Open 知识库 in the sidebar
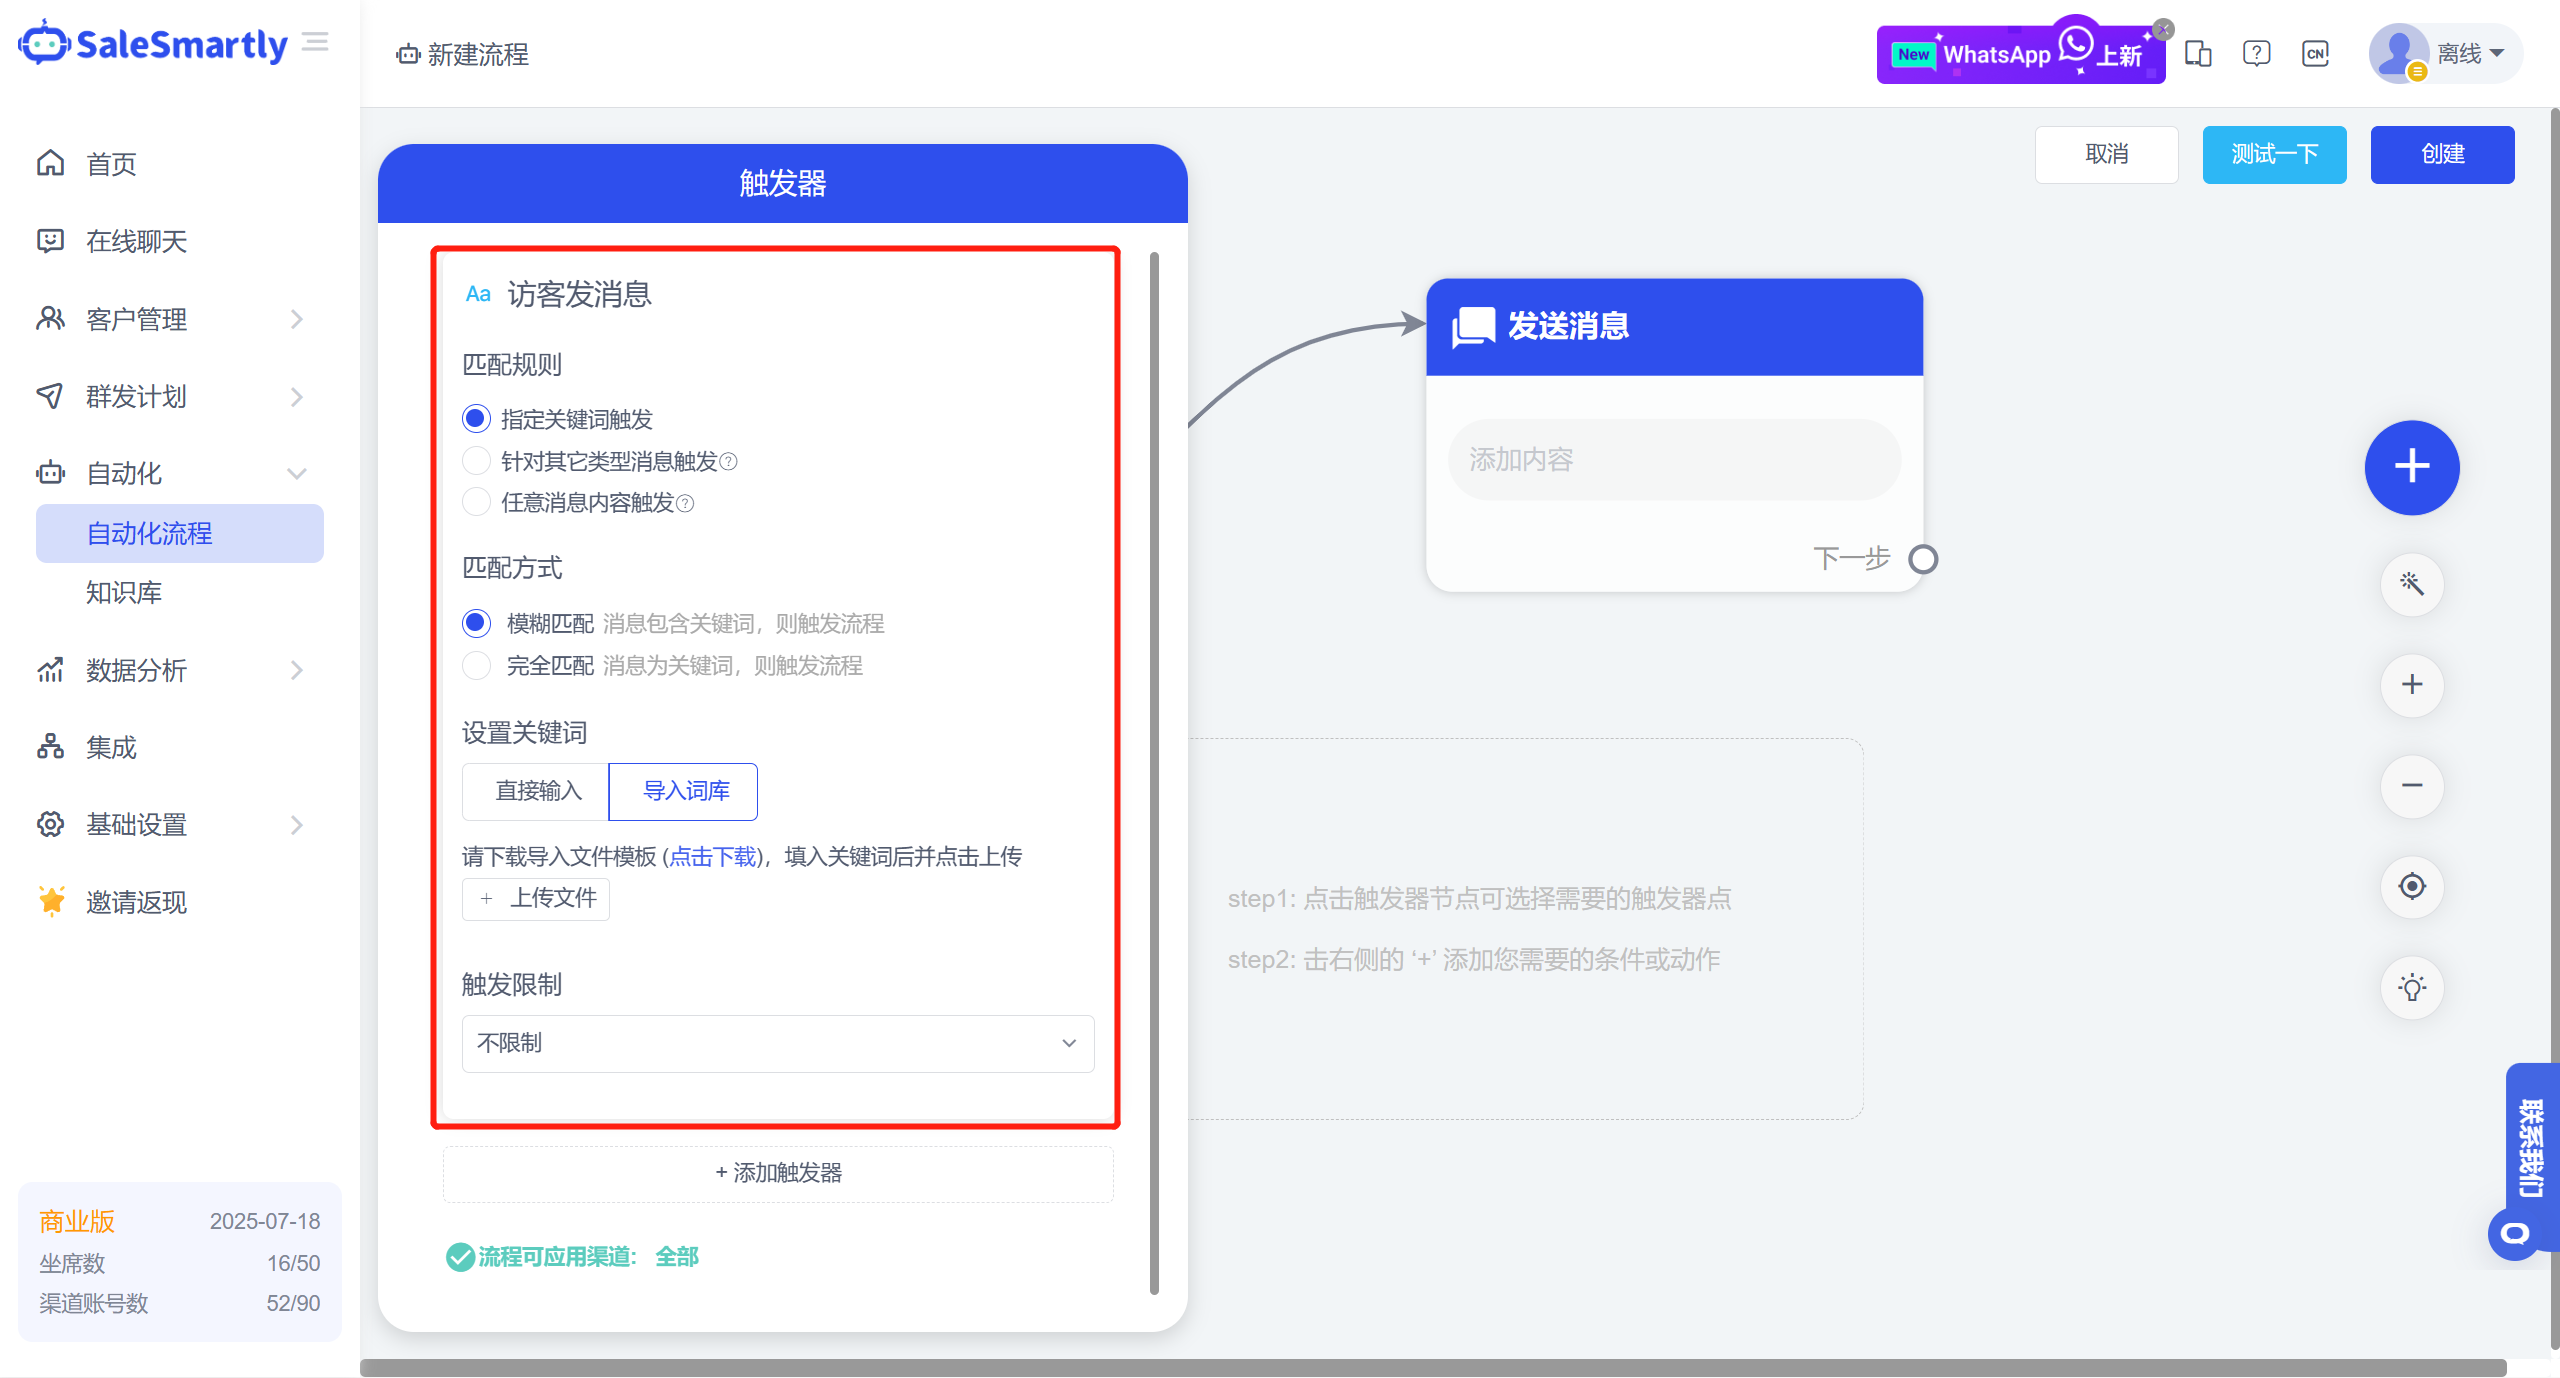The image size is (2560, 1378). (124, 592)
